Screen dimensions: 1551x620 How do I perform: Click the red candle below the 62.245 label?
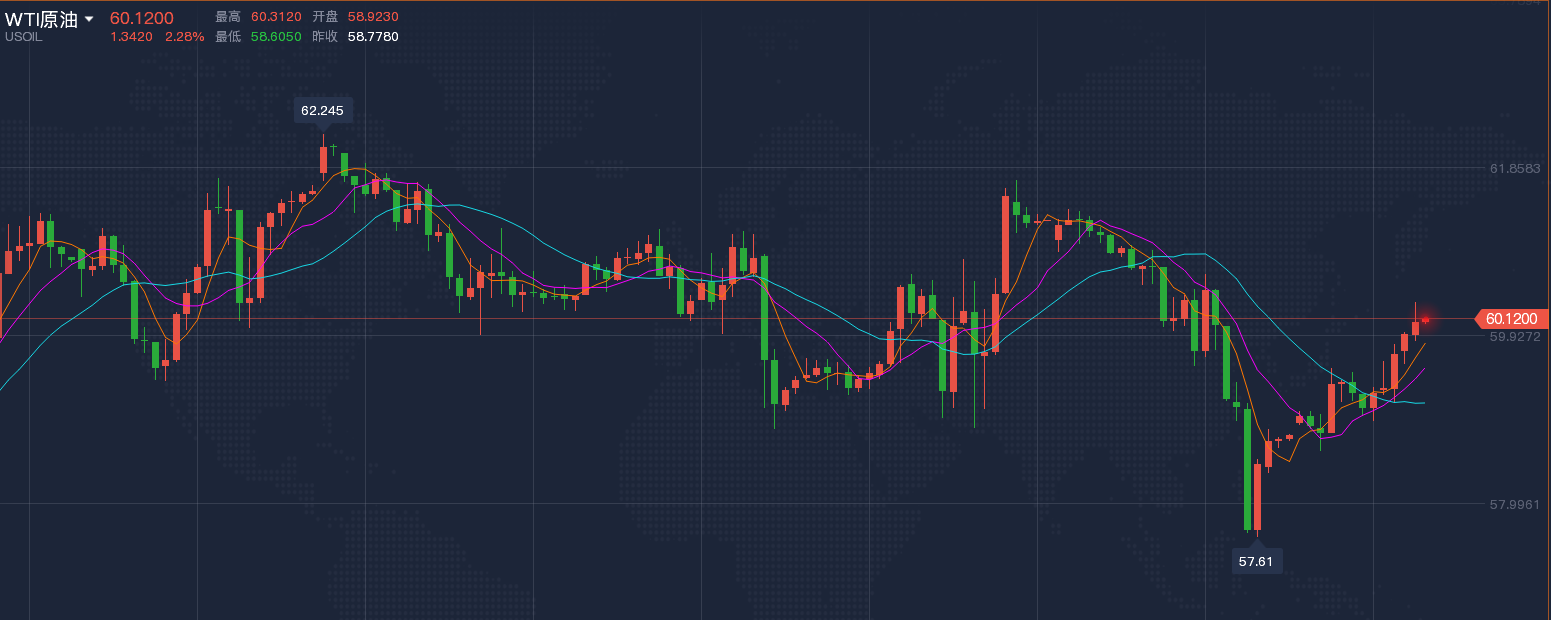pyautogui.click(x=323, y=160)
